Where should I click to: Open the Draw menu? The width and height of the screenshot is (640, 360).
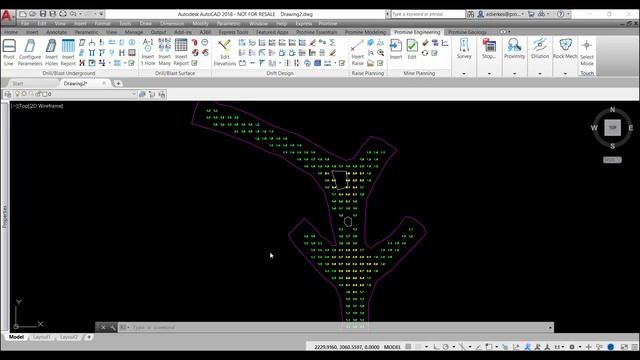tap(146, 23)
